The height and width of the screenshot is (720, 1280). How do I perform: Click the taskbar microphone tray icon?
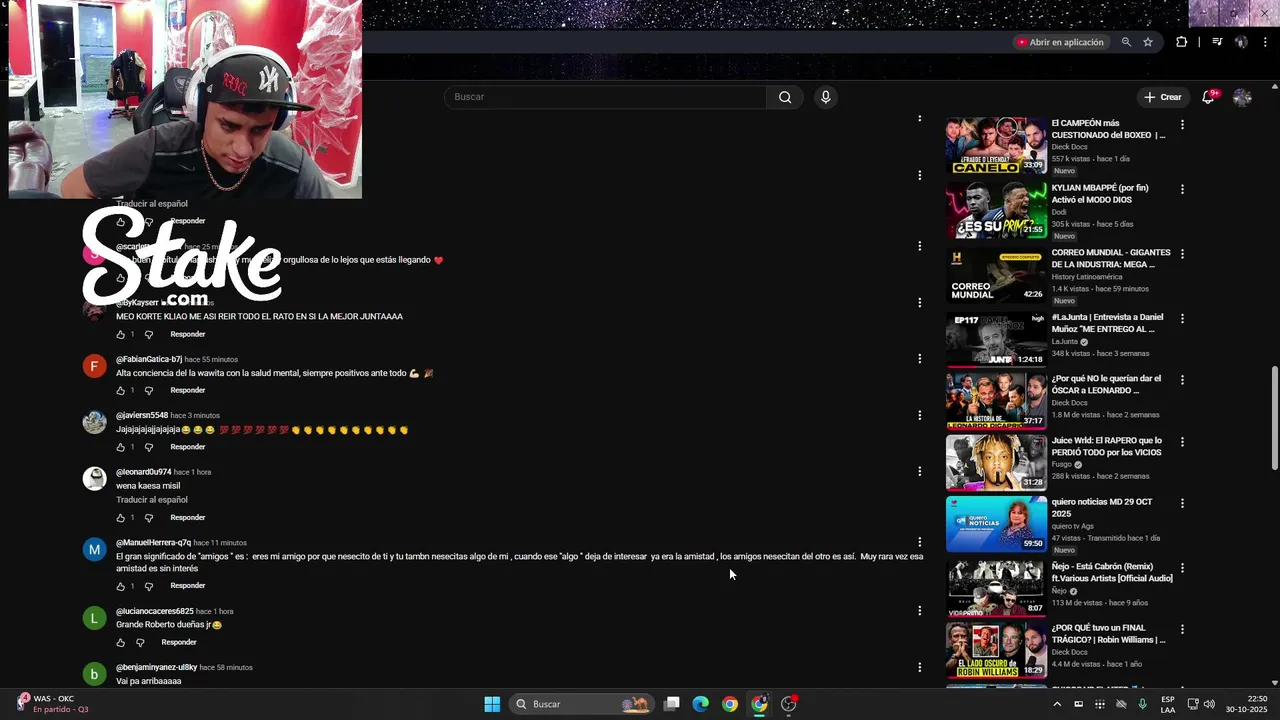1142,704
